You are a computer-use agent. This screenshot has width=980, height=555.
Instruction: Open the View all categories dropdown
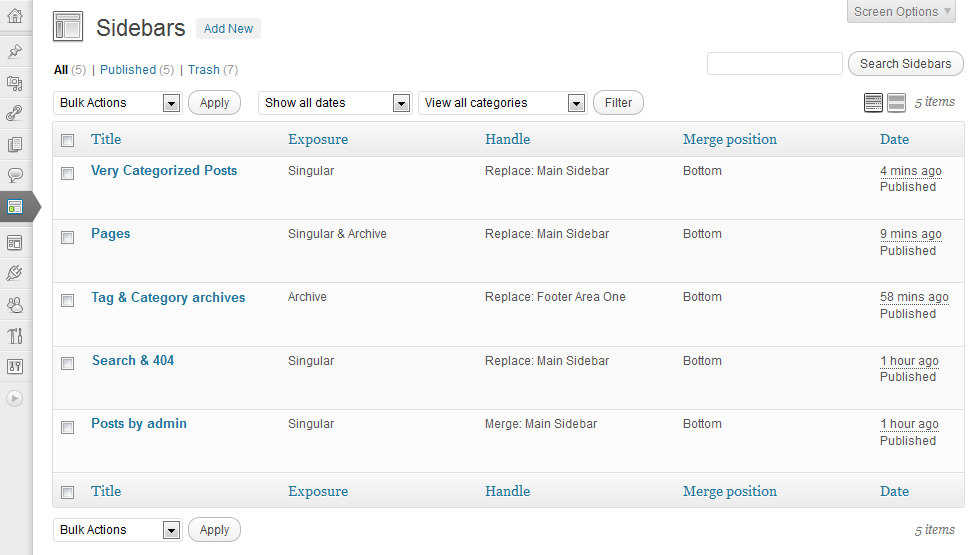coord(502,102)
